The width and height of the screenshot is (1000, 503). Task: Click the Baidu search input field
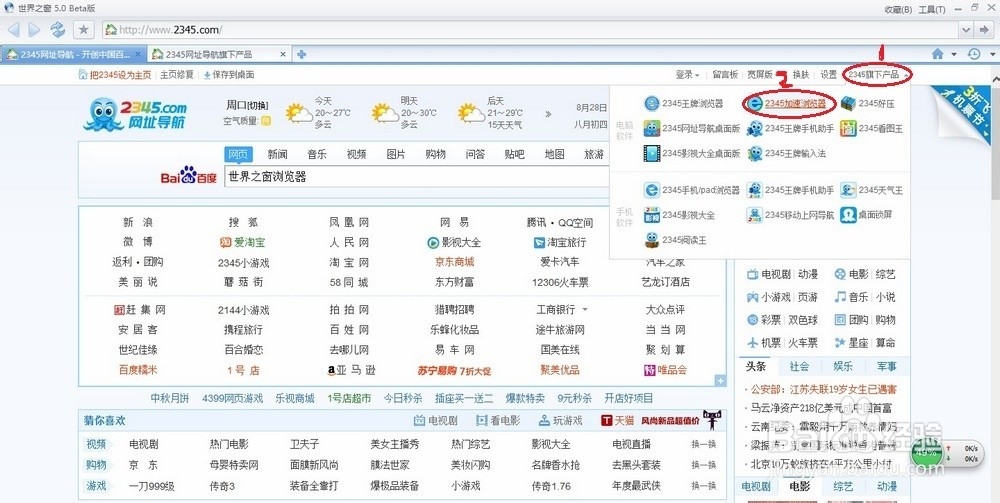pos(417,177)
